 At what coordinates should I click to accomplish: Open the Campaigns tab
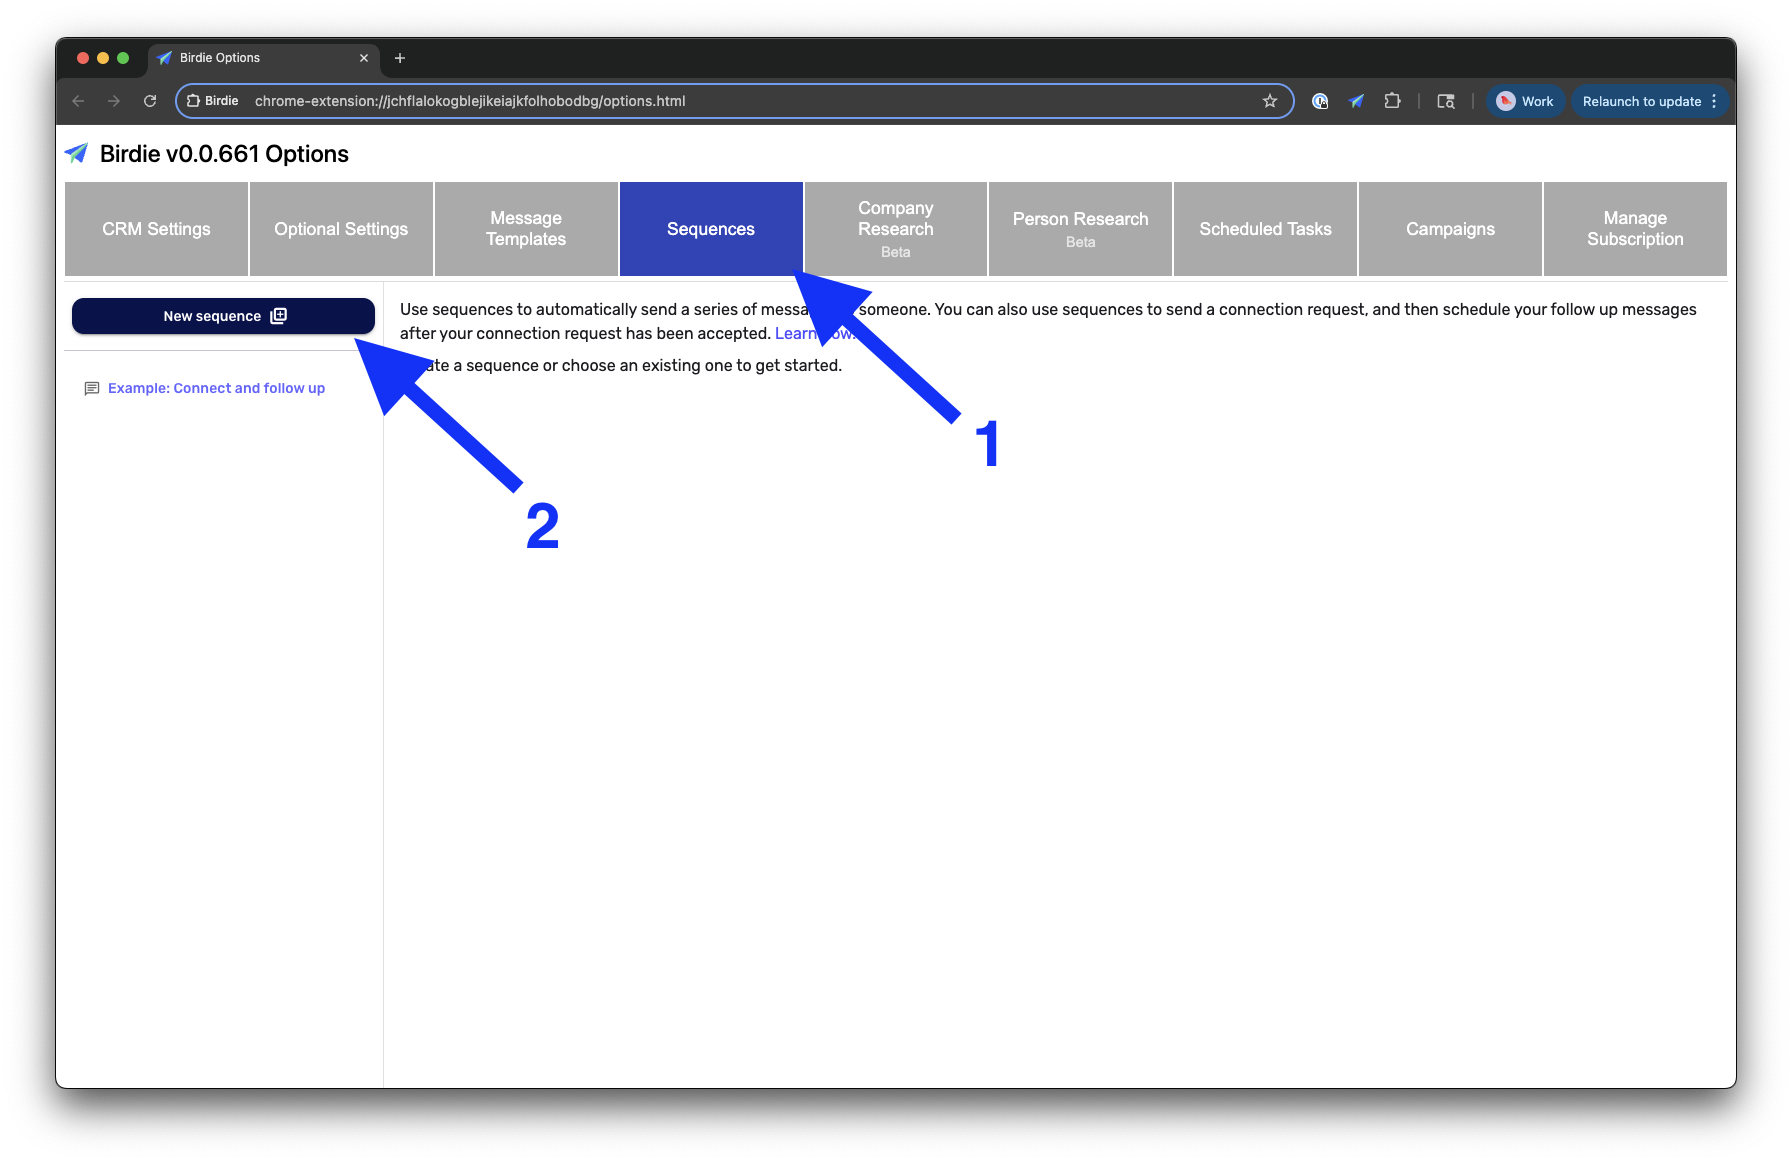(1450, 229)
